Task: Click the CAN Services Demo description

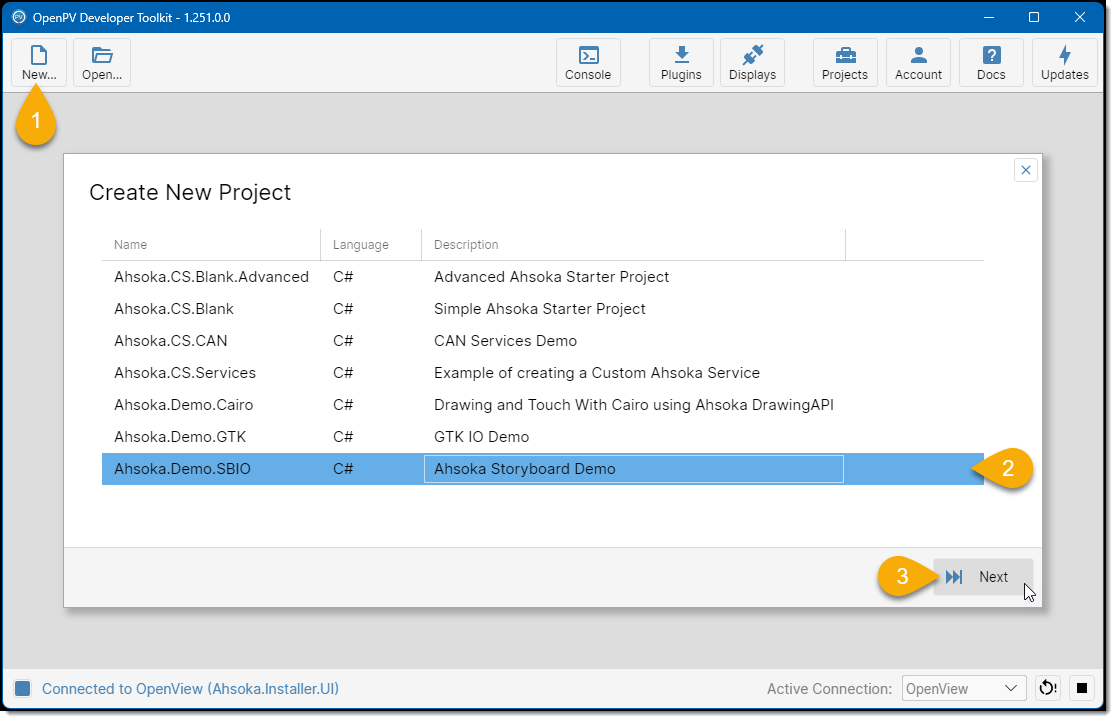Action: click(505, 341)
